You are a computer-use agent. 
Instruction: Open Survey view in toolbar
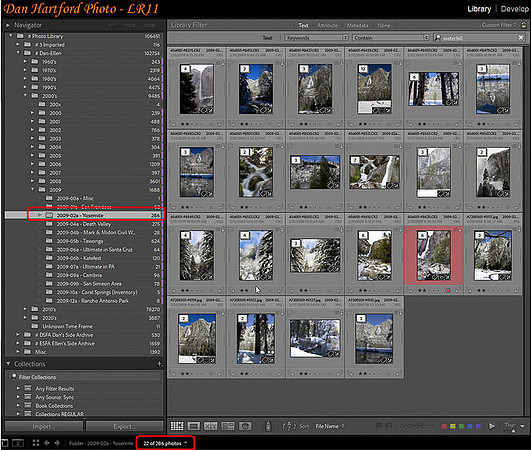tap(228, 426)
